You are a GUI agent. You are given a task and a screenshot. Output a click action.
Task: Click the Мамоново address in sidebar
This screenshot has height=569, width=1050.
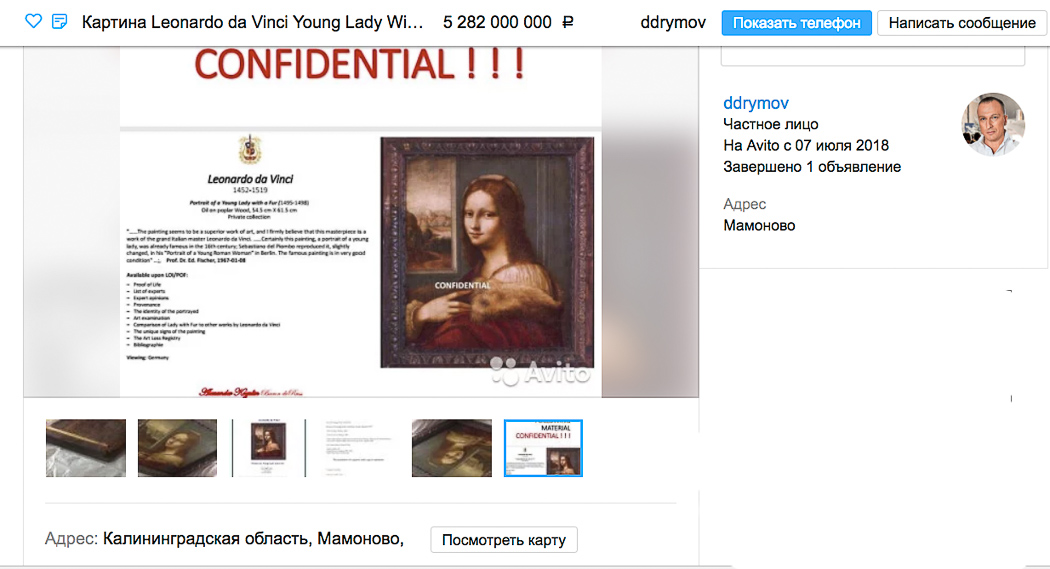pos(759,226)
